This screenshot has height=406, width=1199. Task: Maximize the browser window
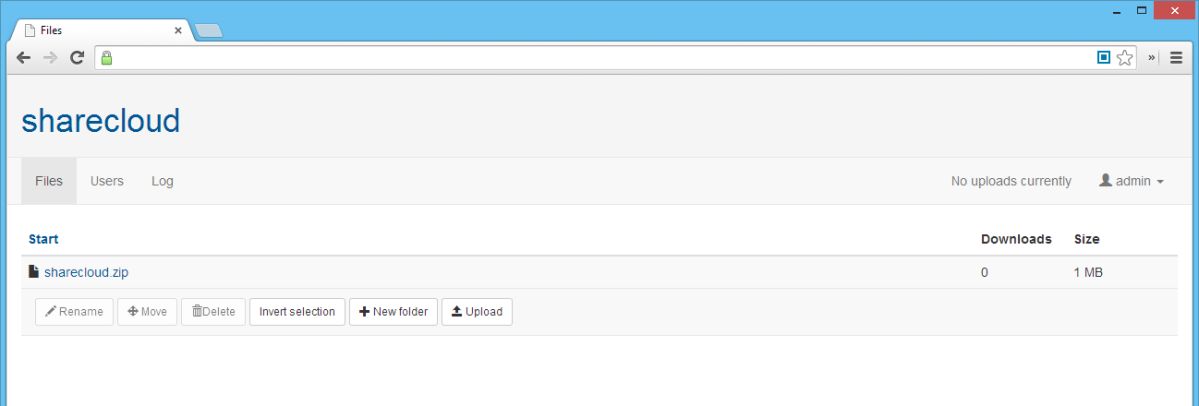(x=1142, y=11)
